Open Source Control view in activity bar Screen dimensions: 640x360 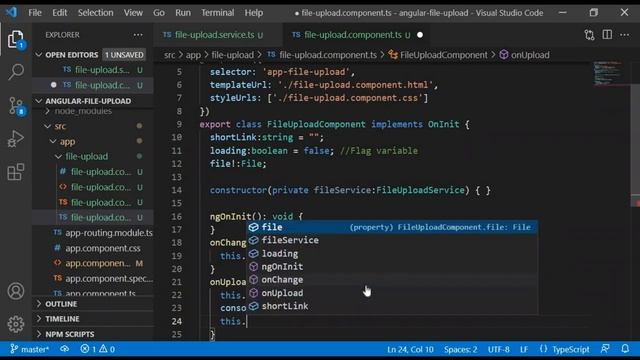click(x=16, y=106)
